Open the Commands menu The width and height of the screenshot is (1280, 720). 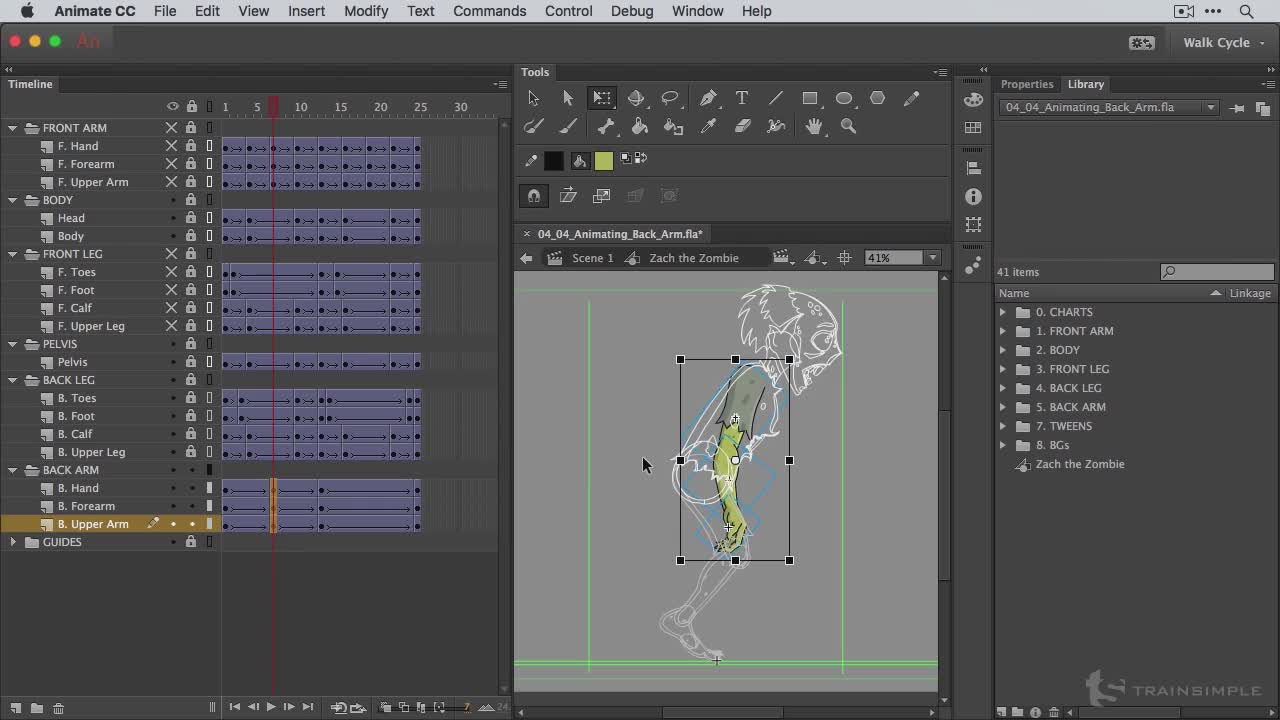(489, 11)
